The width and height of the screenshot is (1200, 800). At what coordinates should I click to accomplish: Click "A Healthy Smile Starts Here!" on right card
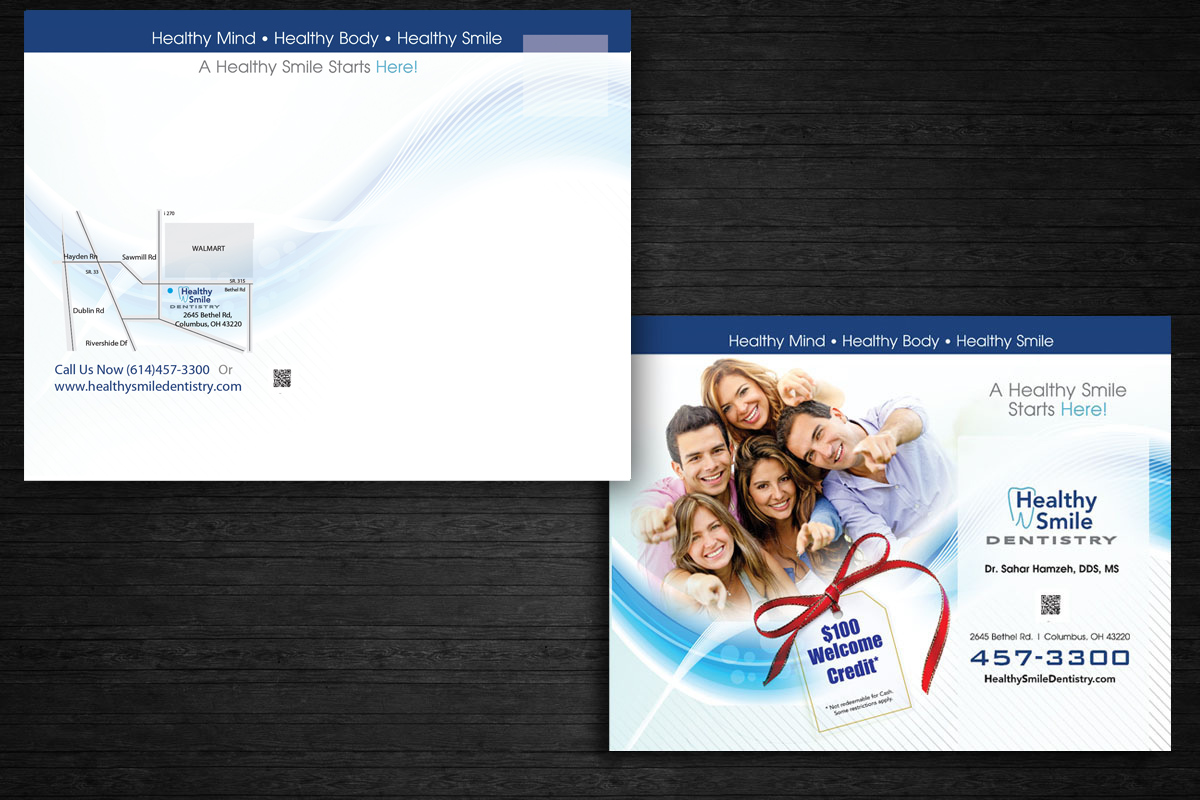pos(1058,400)
